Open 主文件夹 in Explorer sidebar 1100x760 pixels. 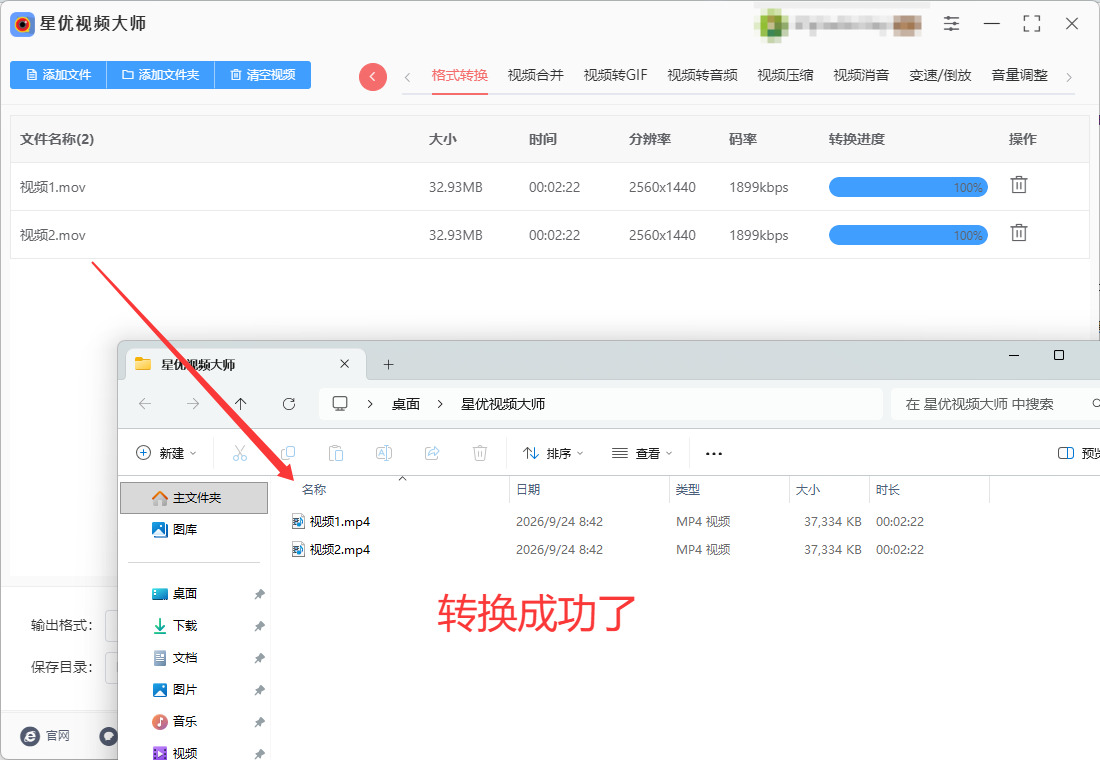point(194,498)
